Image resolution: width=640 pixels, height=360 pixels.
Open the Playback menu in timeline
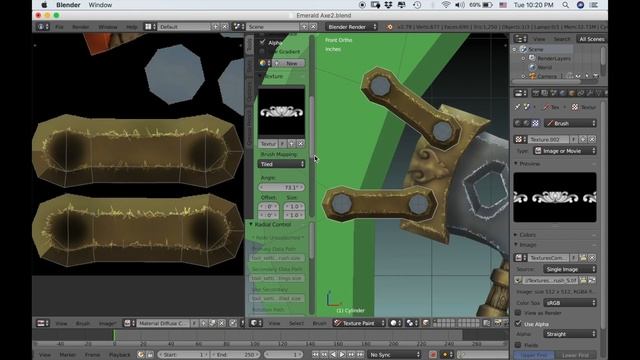click(x=119, y=355)
